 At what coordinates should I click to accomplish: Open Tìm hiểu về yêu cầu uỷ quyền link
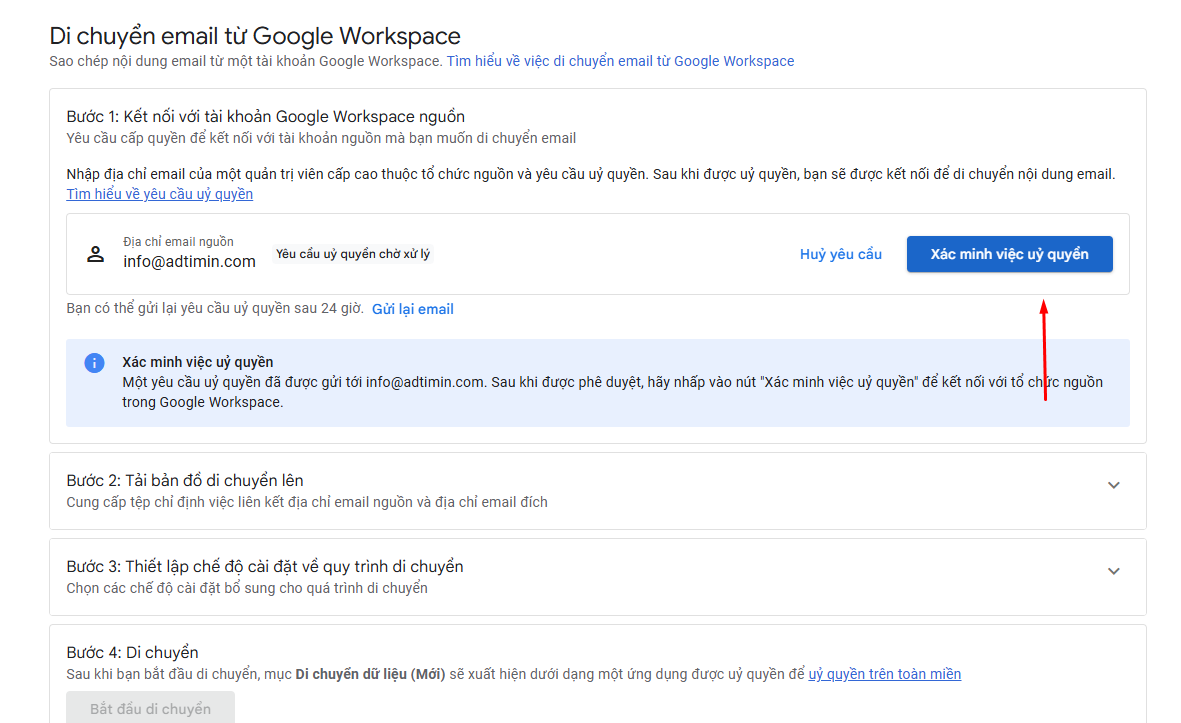point(160,194)
